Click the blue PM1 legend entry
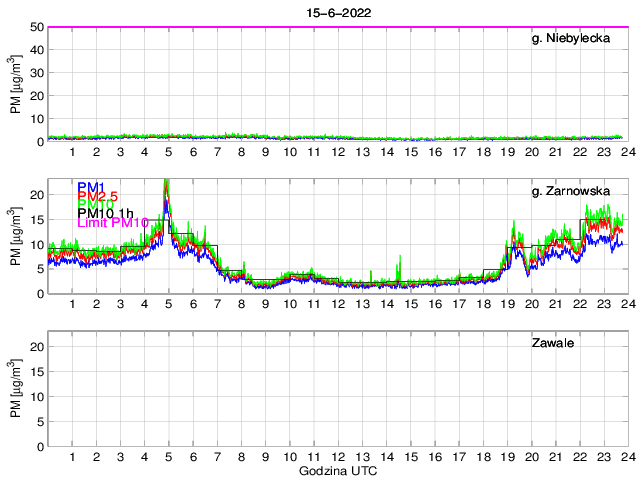Viewport: 640px width, 480px height. tap(89, 187)
